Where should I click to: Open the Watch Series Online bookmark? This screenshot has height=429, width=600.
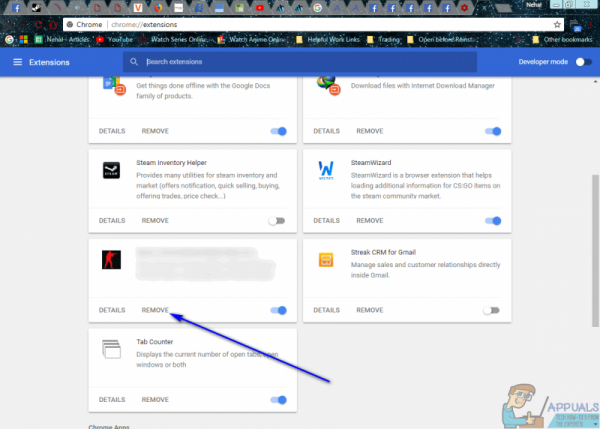[174, 39]
